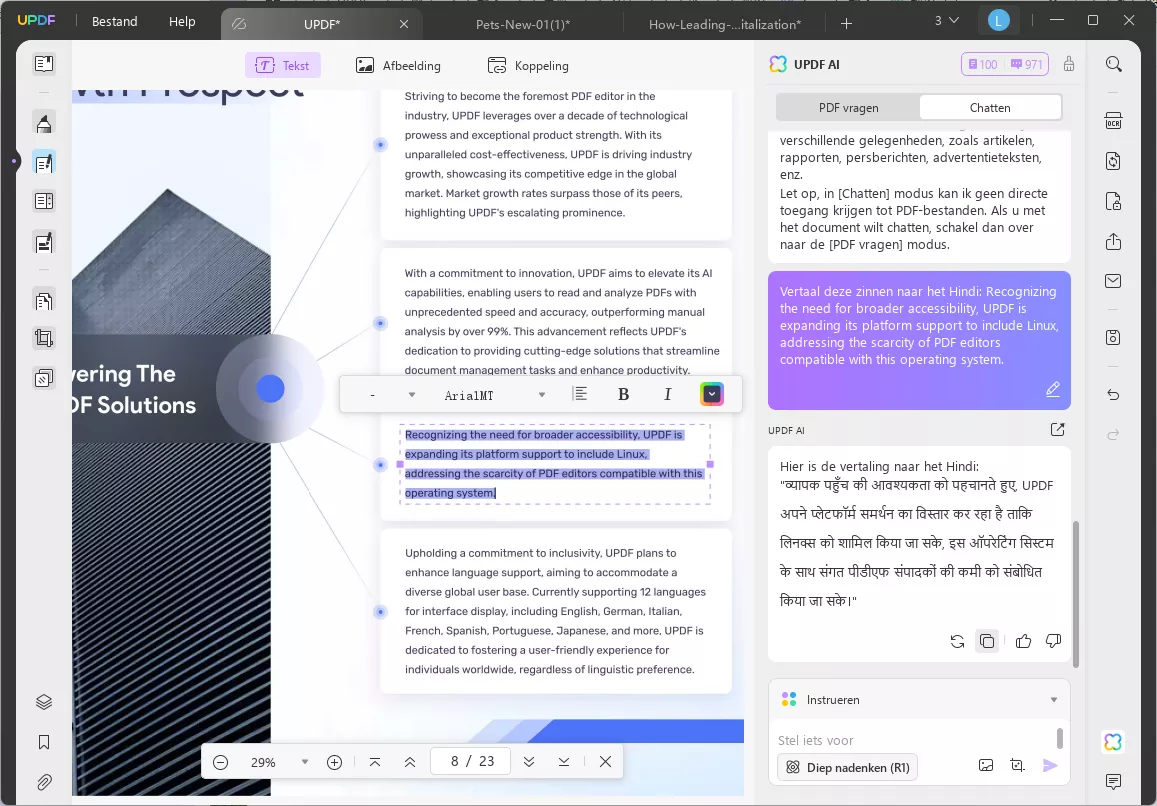Switch to PDF vragen mode
Viewport: 1157px width, 806px height.
[x=849, y=108]
